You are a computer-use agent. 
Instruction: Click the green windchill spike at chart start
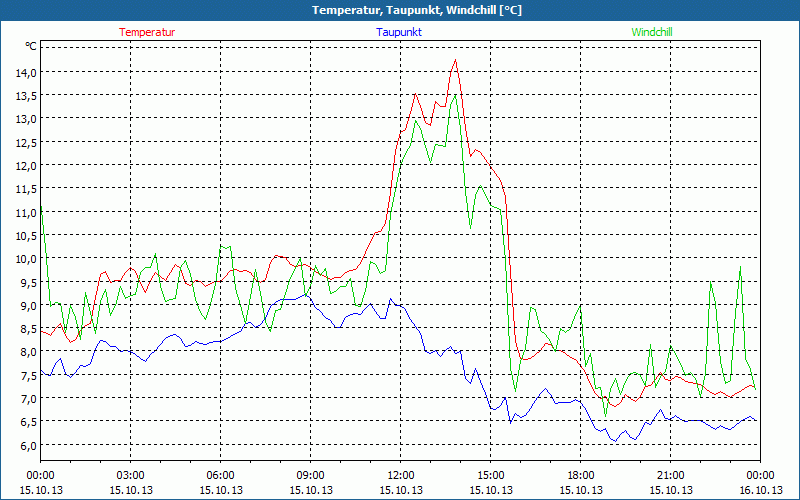click(x=42, y=208)
